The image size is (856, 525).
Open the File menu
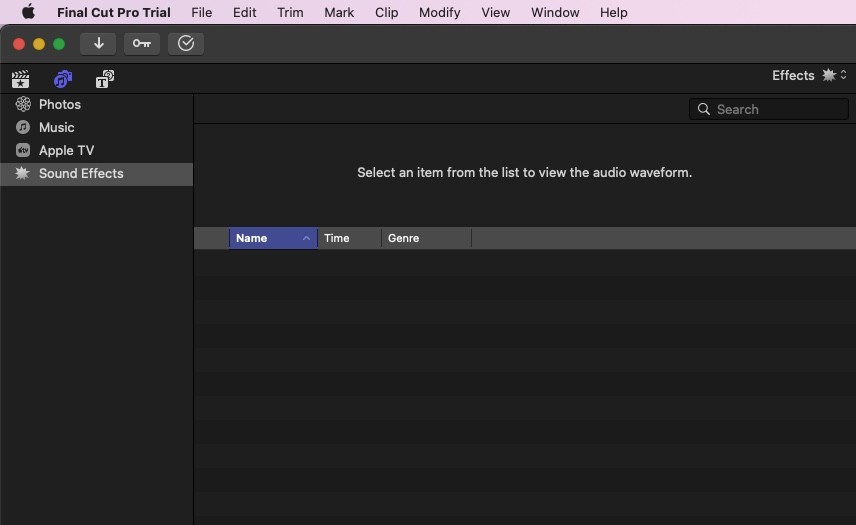click(x=201, y=12)
